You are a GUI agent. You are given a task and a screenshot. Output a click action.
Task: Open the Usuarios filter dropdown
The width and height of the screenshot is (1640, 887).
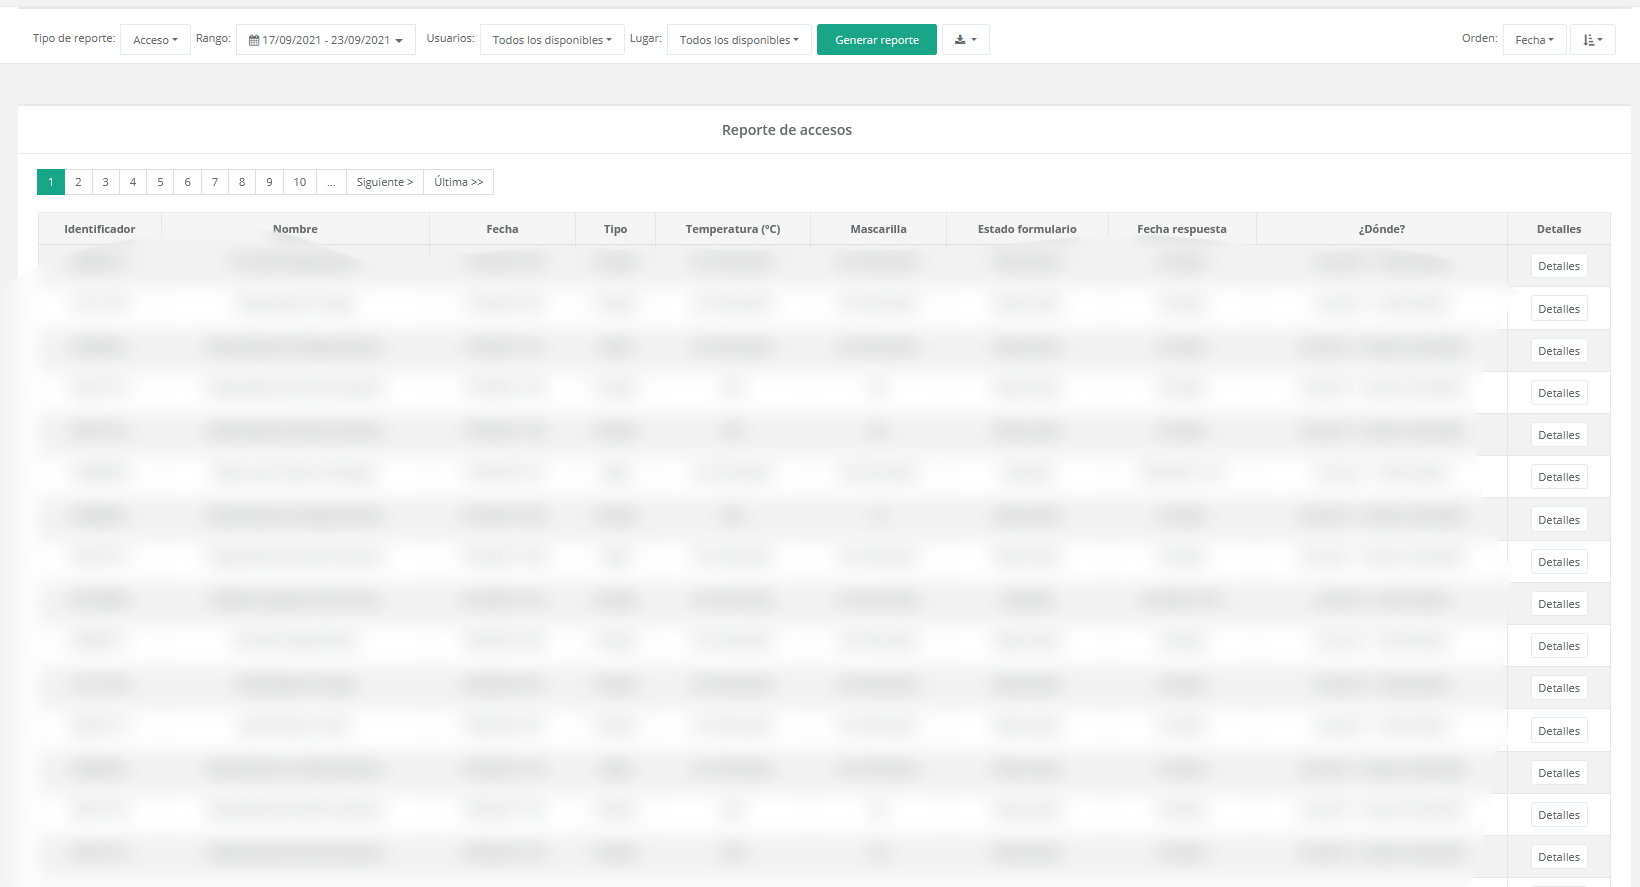tap(551, 40)
